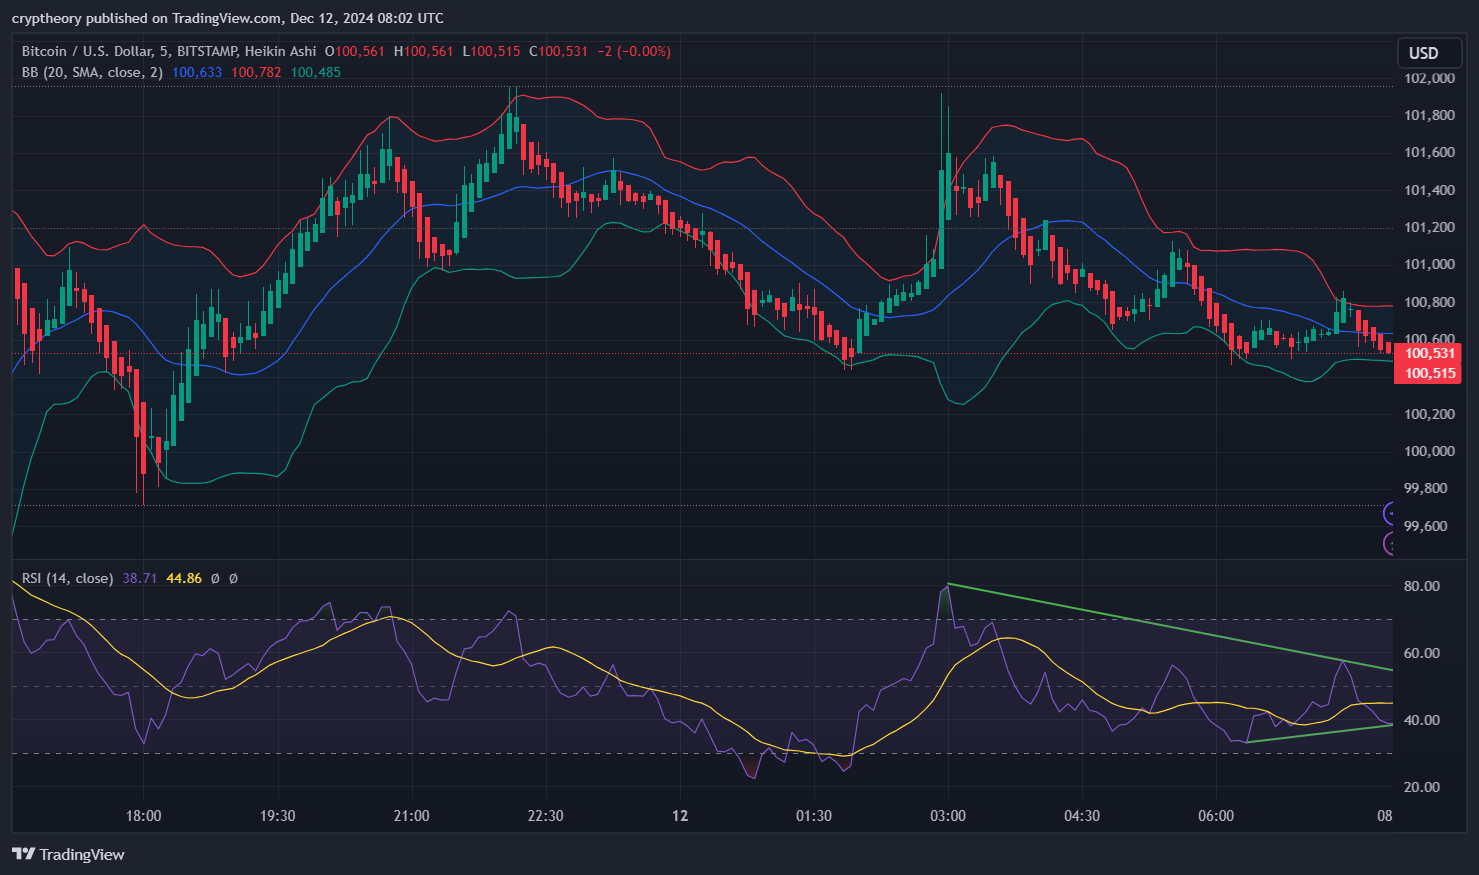Click the red 100,515 price tag

[1428, 373]
